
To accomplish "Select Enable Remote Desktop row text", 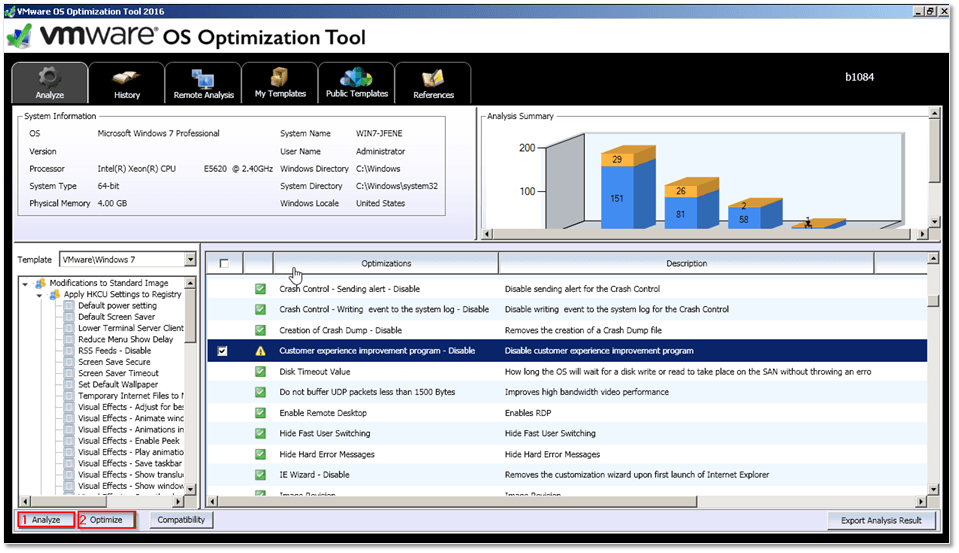I will tap(323, 414).
